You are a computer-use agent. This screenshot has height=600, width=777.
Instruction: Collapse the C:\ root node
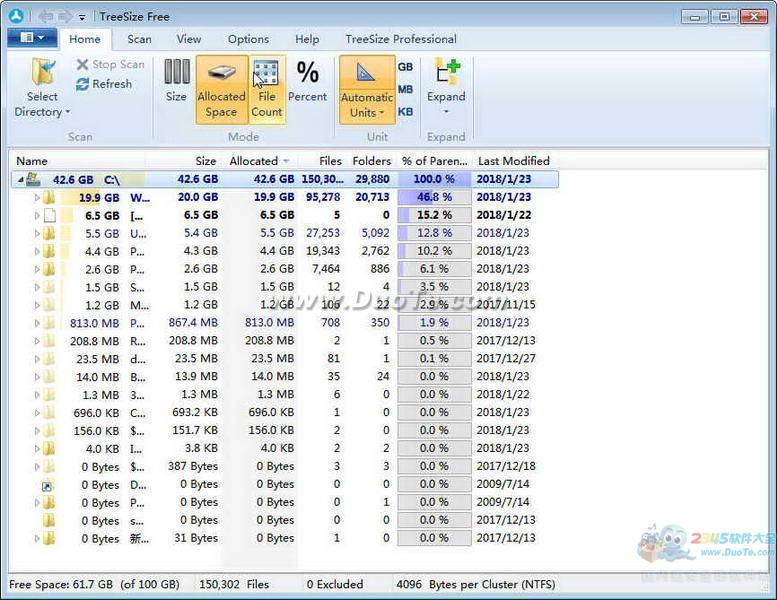click(x=20, y=179)
